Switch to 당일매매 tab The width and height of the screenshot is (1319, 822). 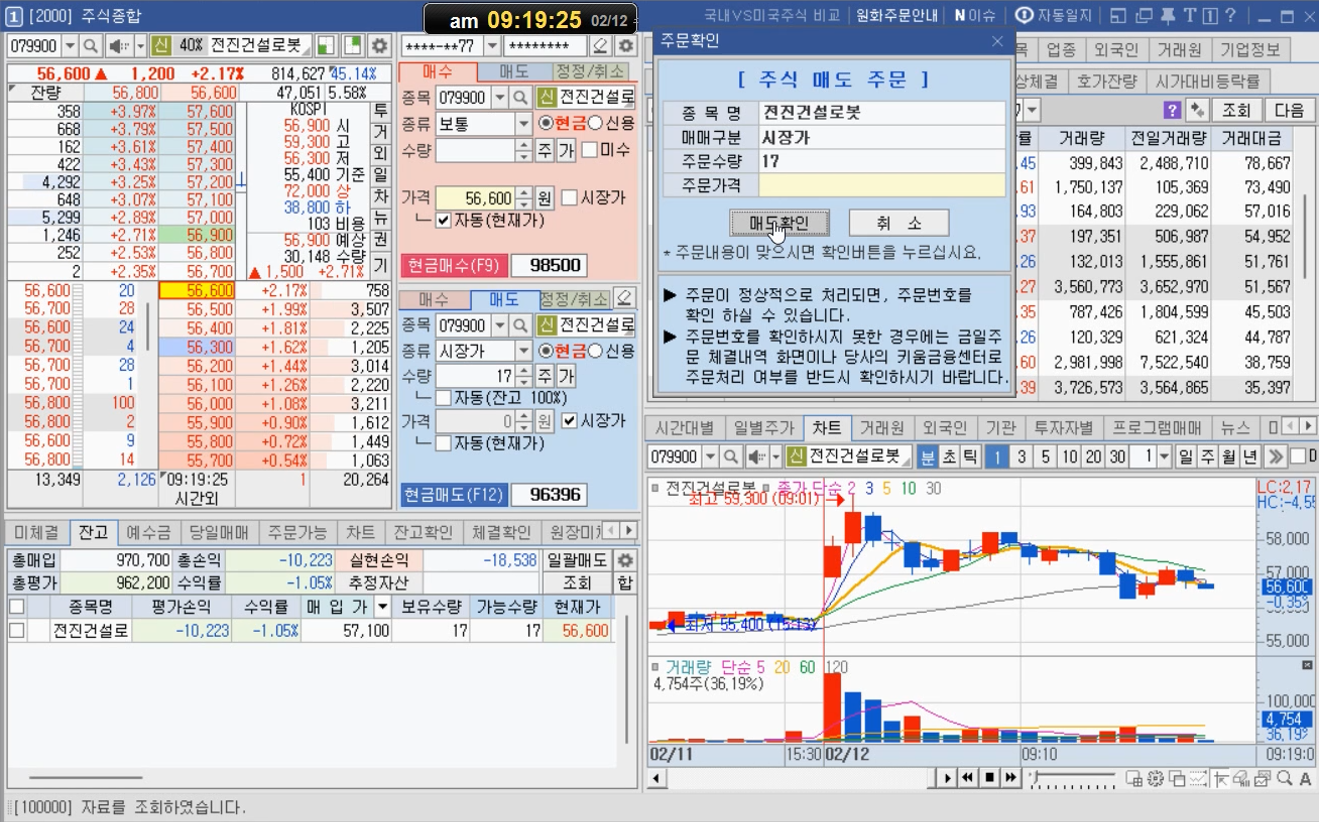(x=217, y=532)
